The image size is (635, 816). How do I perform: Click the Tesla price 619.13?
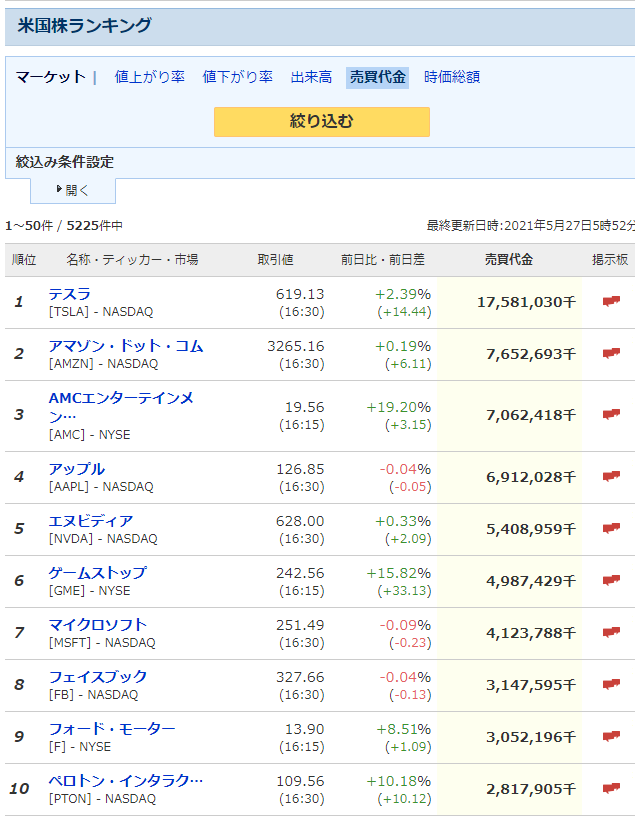(x=300, y=294)
